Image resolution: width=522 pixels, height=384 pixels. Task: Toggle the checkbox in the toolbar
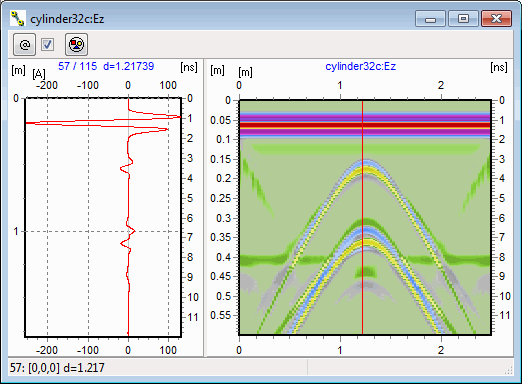point(47,44)
